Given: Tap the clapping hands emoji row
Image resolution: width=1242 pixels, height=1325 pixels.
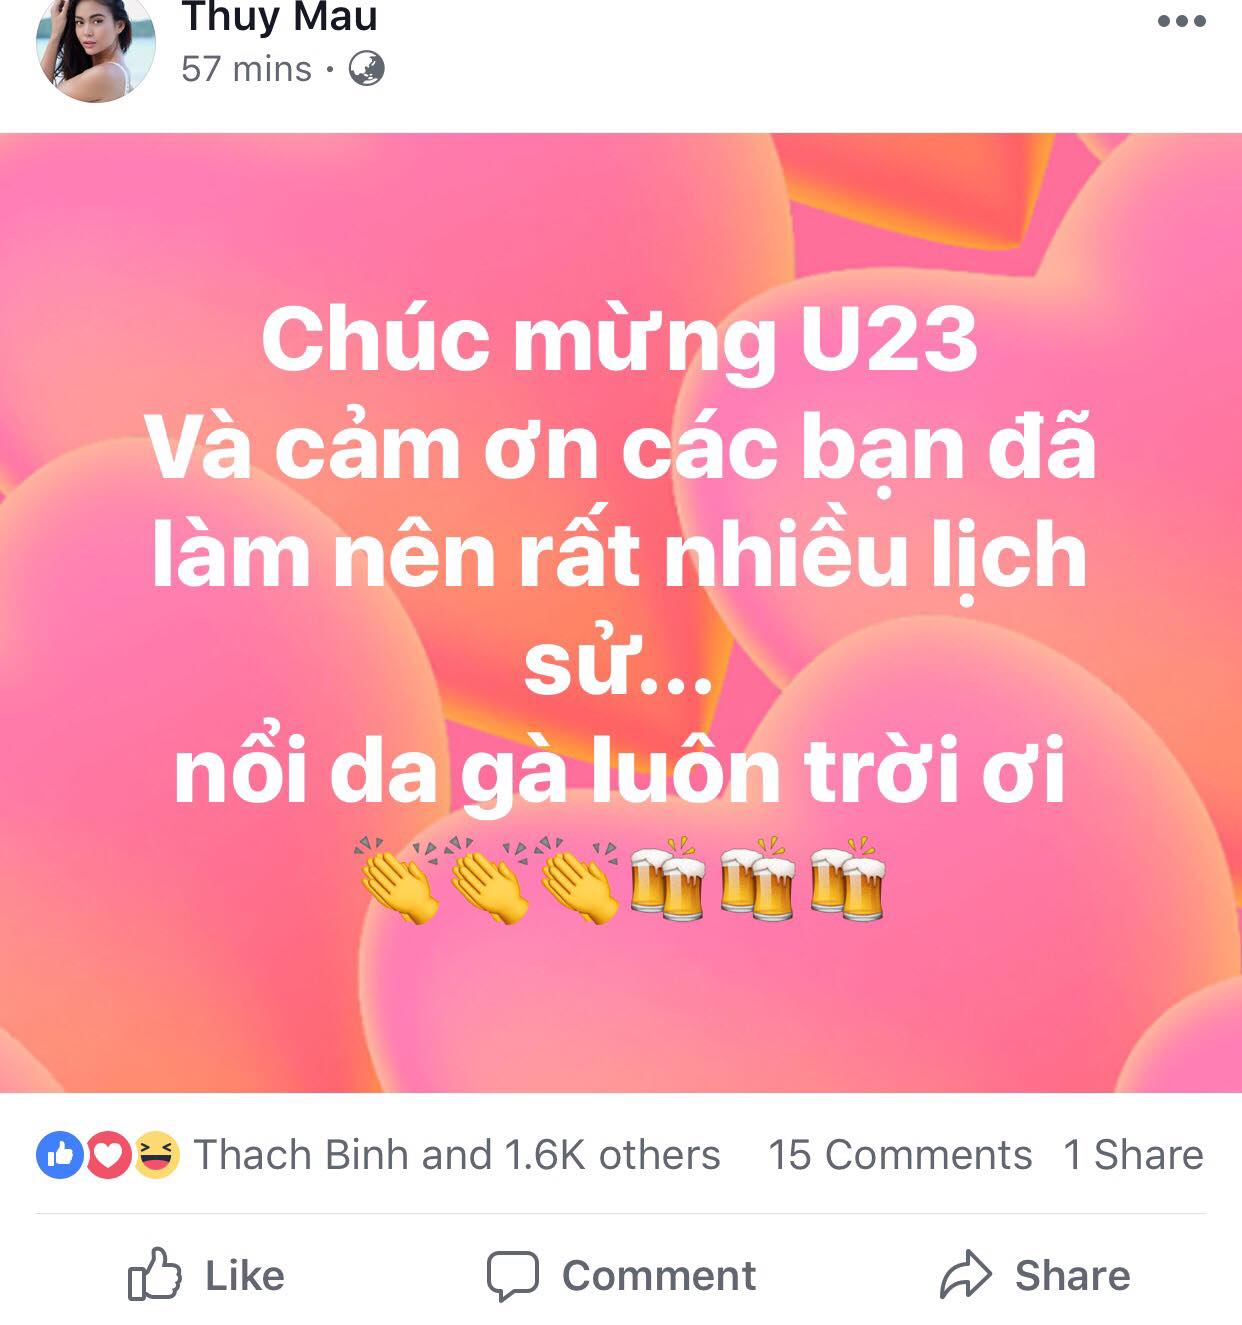Looking at the screenshot, I should [489, 880].
